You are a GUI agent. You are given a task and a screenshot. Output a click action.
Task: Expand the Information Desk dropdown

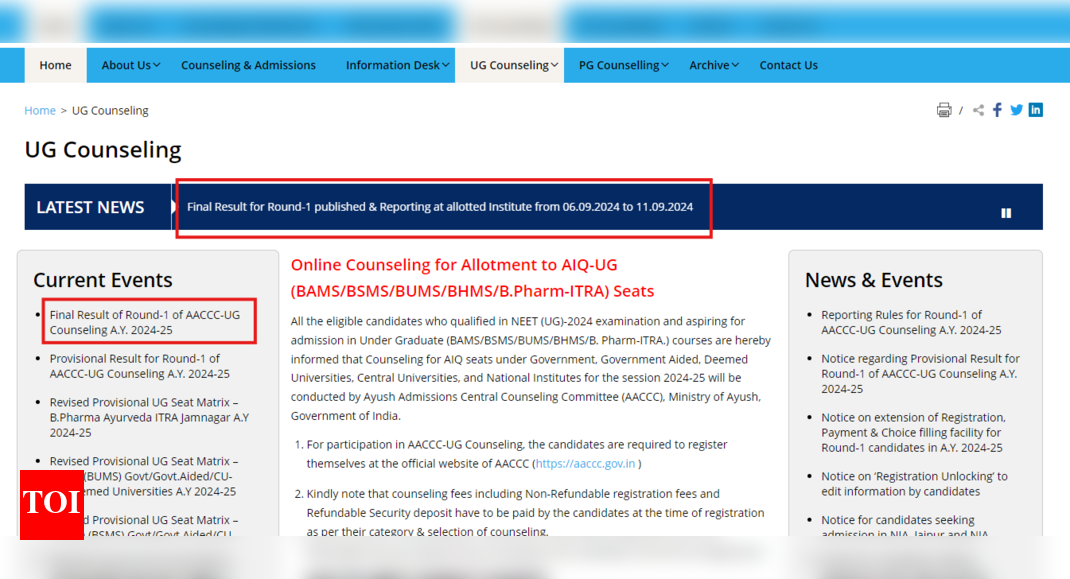[x=396, y=65]
